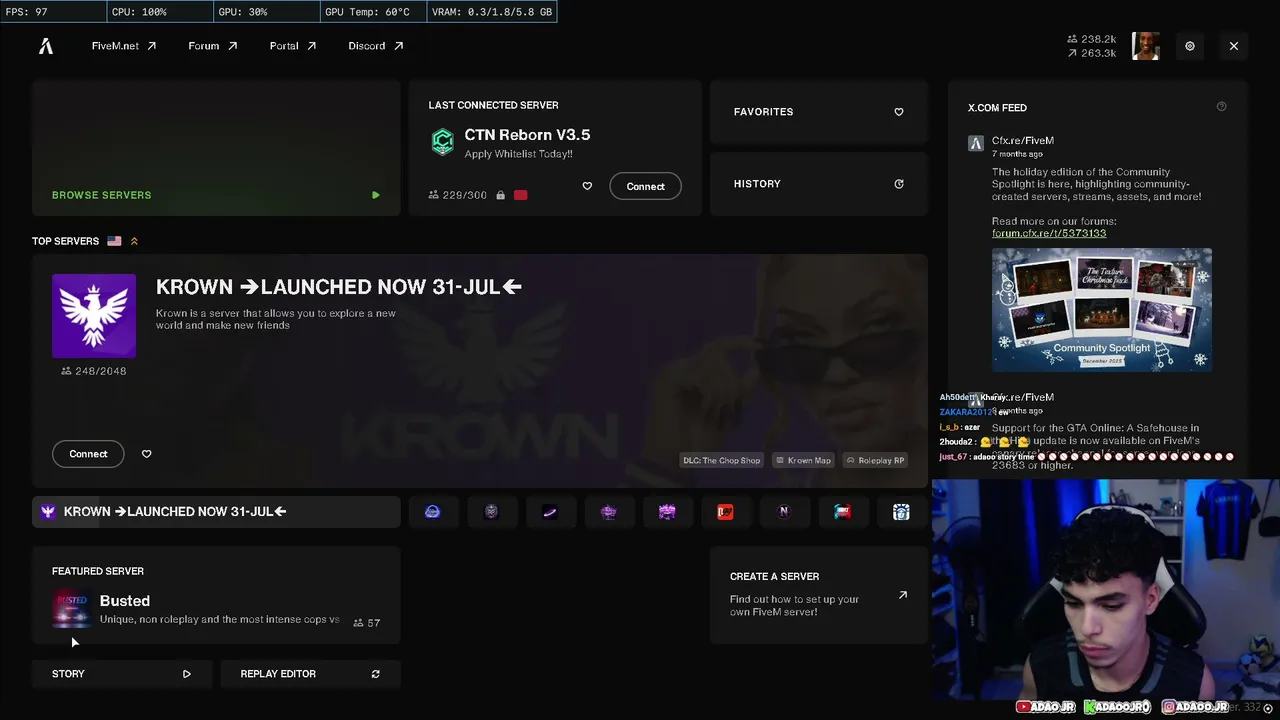Viewport: 1280px width, 720px height.
Task: Click the CTN Reborn server logo
Action: [442, 142]
